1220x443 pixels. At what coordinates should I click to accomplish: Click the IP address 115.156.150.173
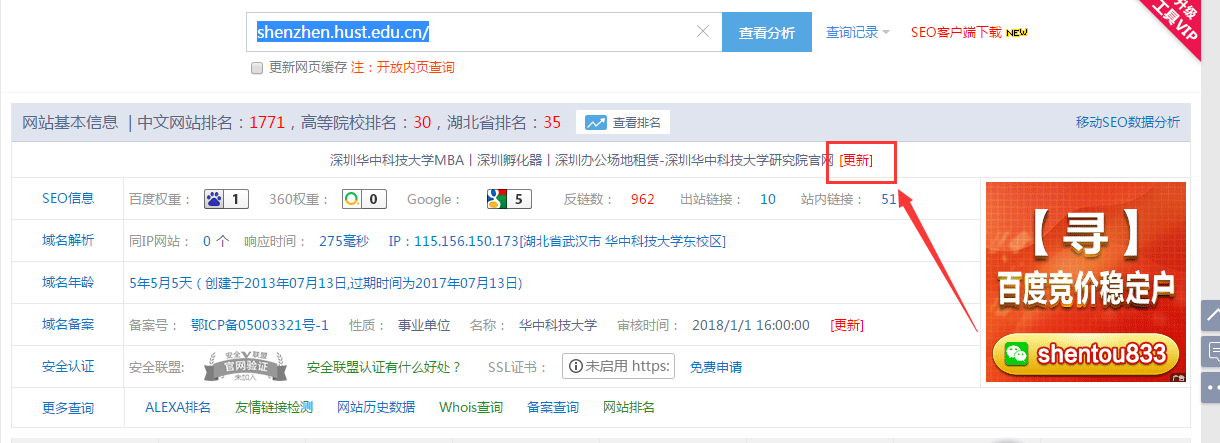[x=467, y=241]
